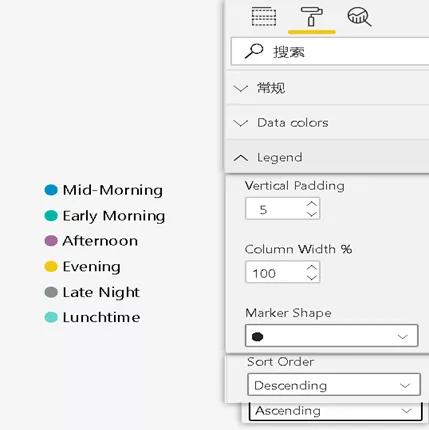
Task: Select the Late Night legend item
Action: point(92,292)
